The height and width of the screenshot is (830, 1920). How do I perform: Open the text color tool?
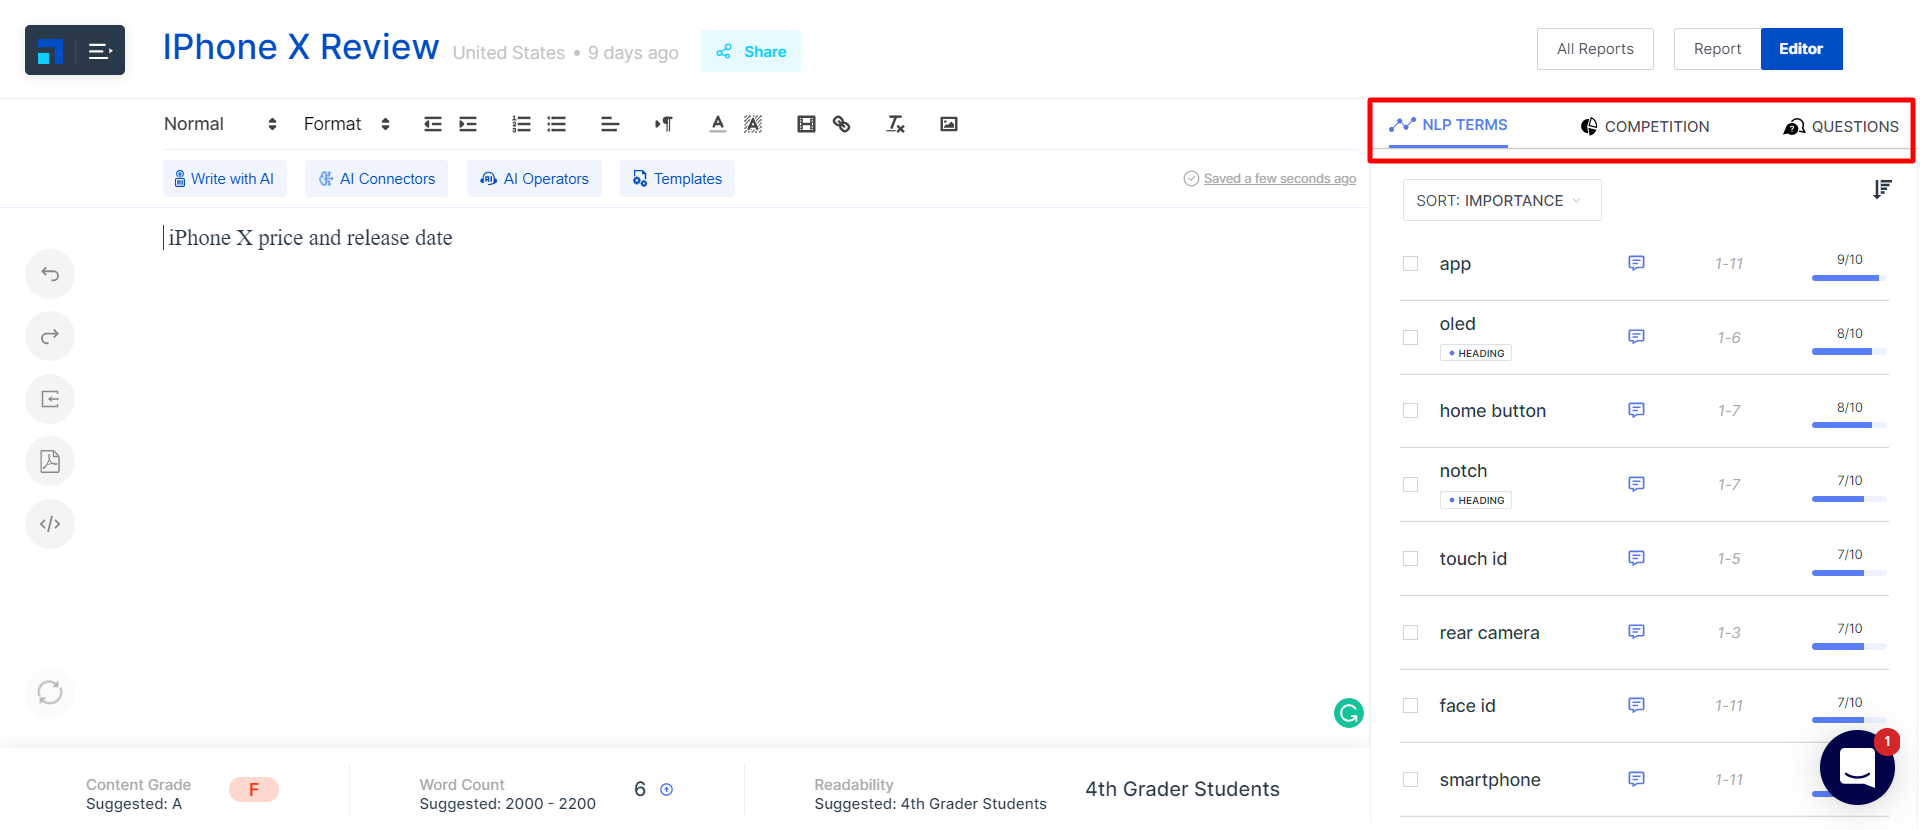[x=717, y=124]
